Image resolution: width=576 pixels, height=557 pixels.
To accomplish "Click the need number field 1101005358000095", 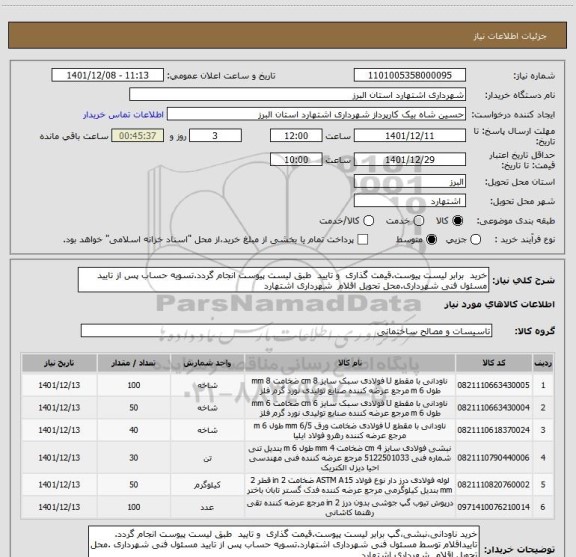I will tap(410, 75).
